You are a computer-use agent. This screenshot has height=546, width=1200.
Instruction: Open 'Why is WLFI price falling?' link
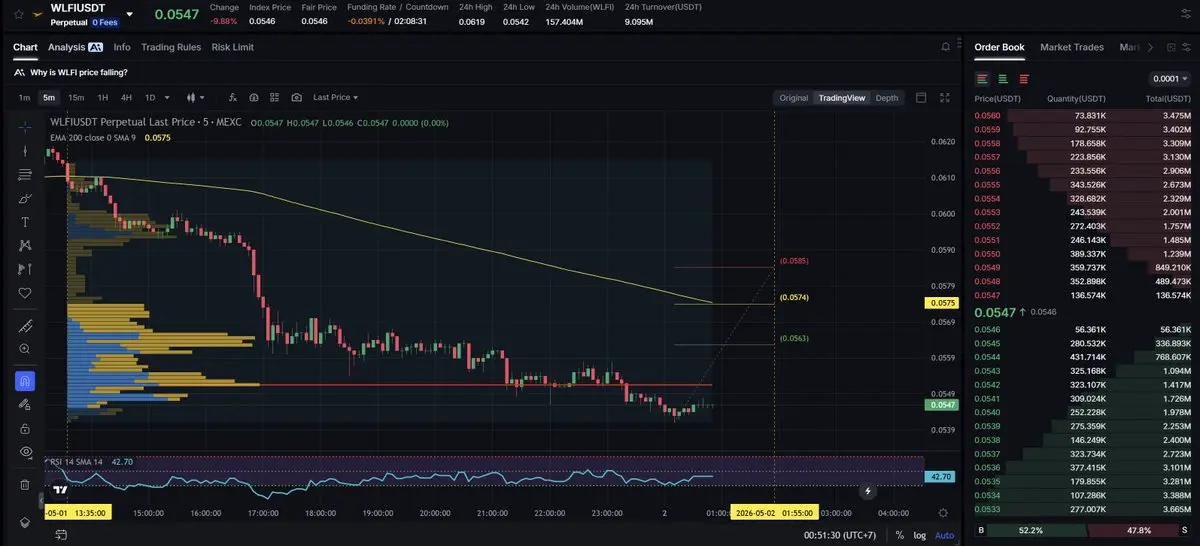click(78, 72)
